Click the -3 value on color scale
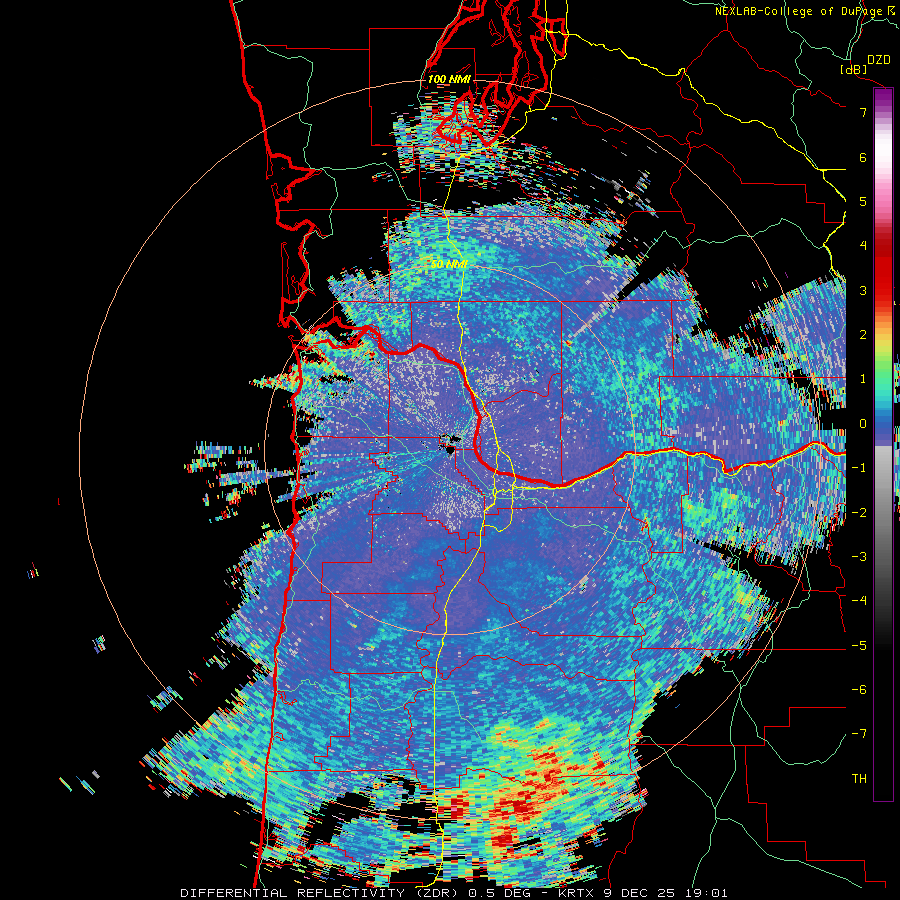The height and width of the screenshot is (900, 900). 859,557
